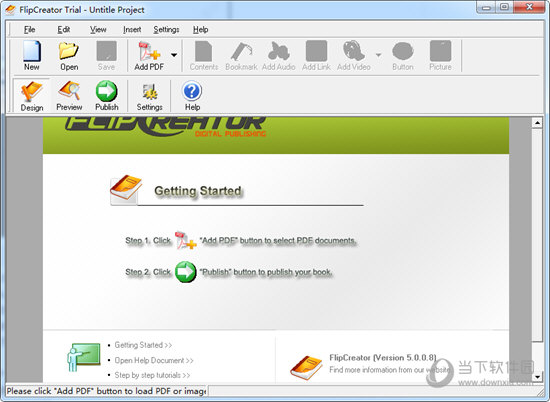Open the File menu

[x=29, y=30]
